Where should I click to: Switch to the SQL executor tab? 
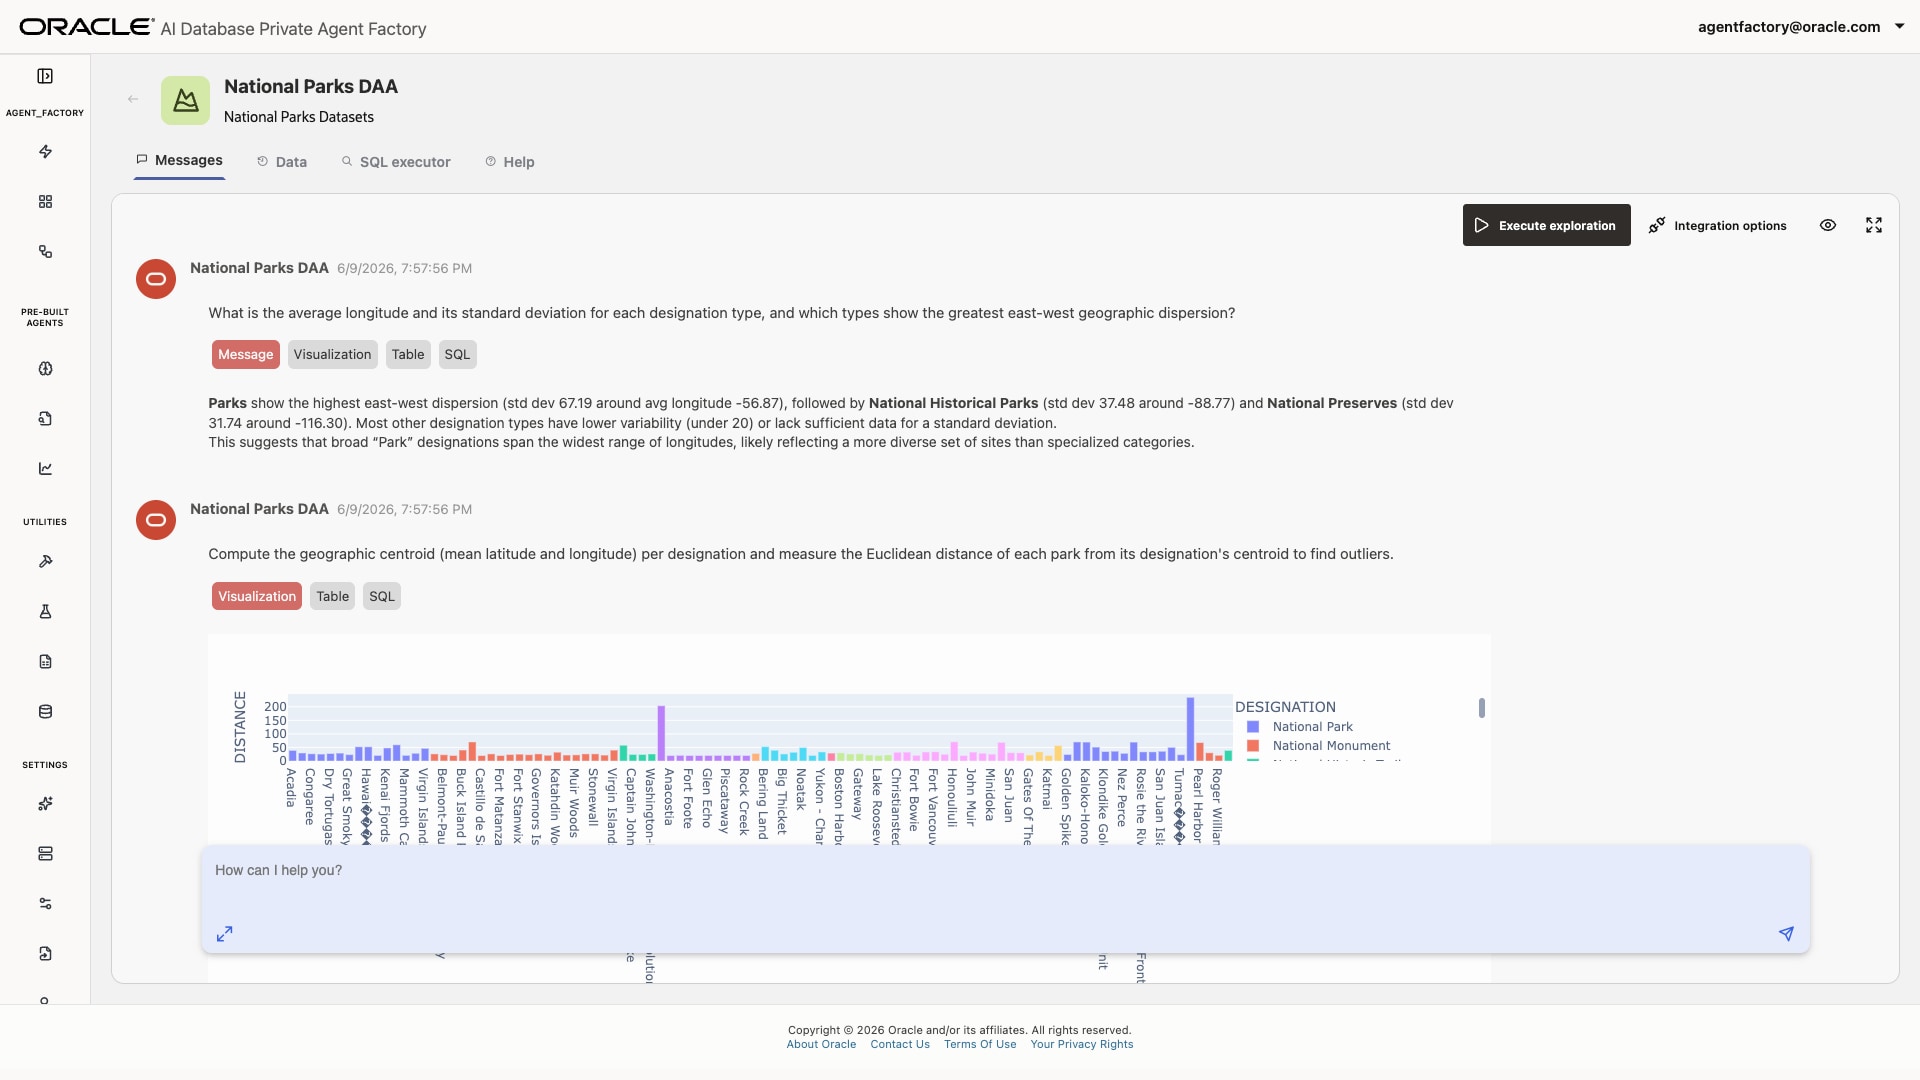pyautogui.click(x=396, y=162)
